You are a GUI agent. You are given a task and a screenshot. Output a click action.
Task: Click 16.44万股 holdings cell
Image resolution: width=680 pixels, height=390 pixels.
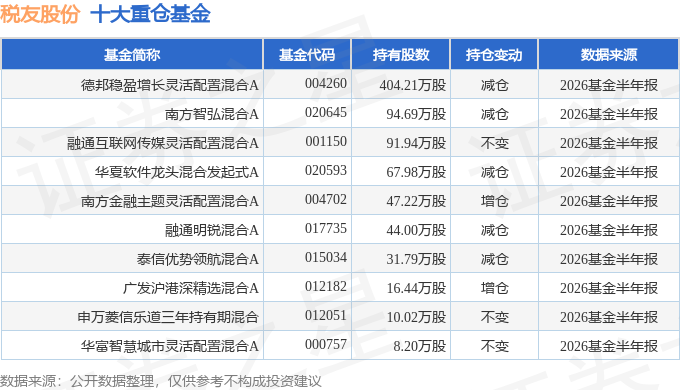click(416, 288)
